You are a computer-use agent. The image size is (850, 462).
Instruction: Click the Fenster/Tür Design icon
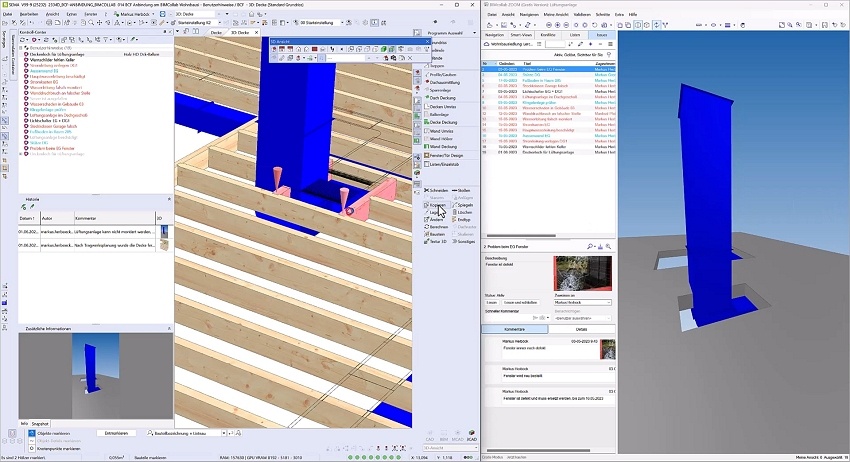pos(427,155)
